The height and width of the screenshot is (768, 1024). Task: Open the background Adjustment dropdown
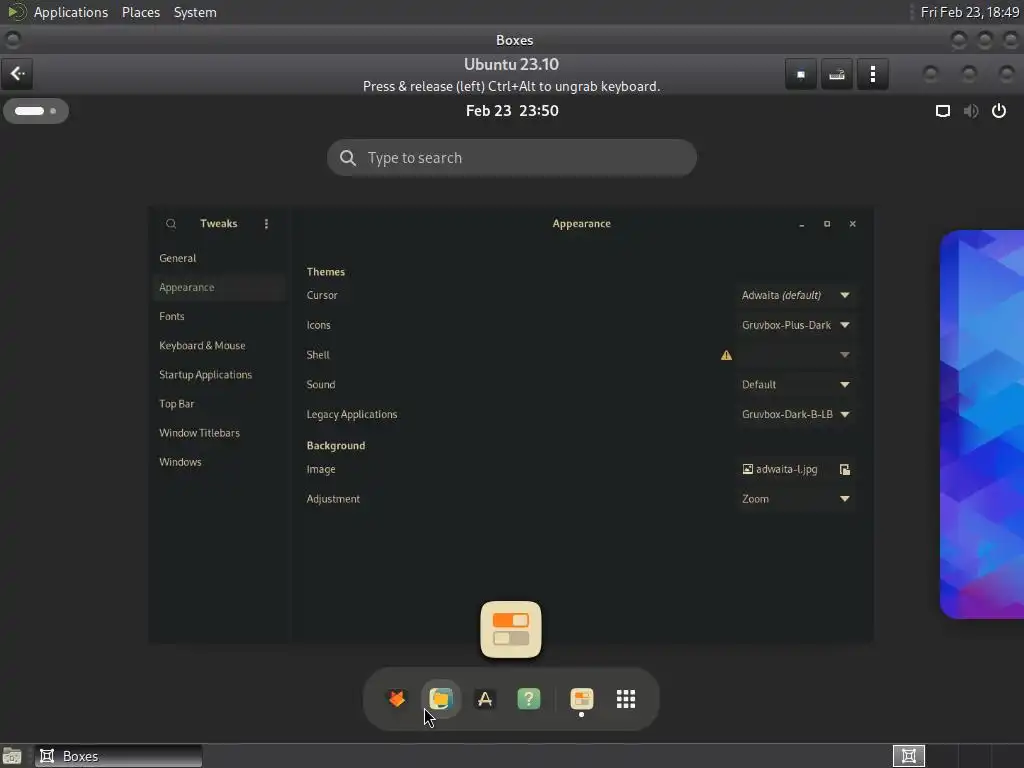tap(795, 499)
